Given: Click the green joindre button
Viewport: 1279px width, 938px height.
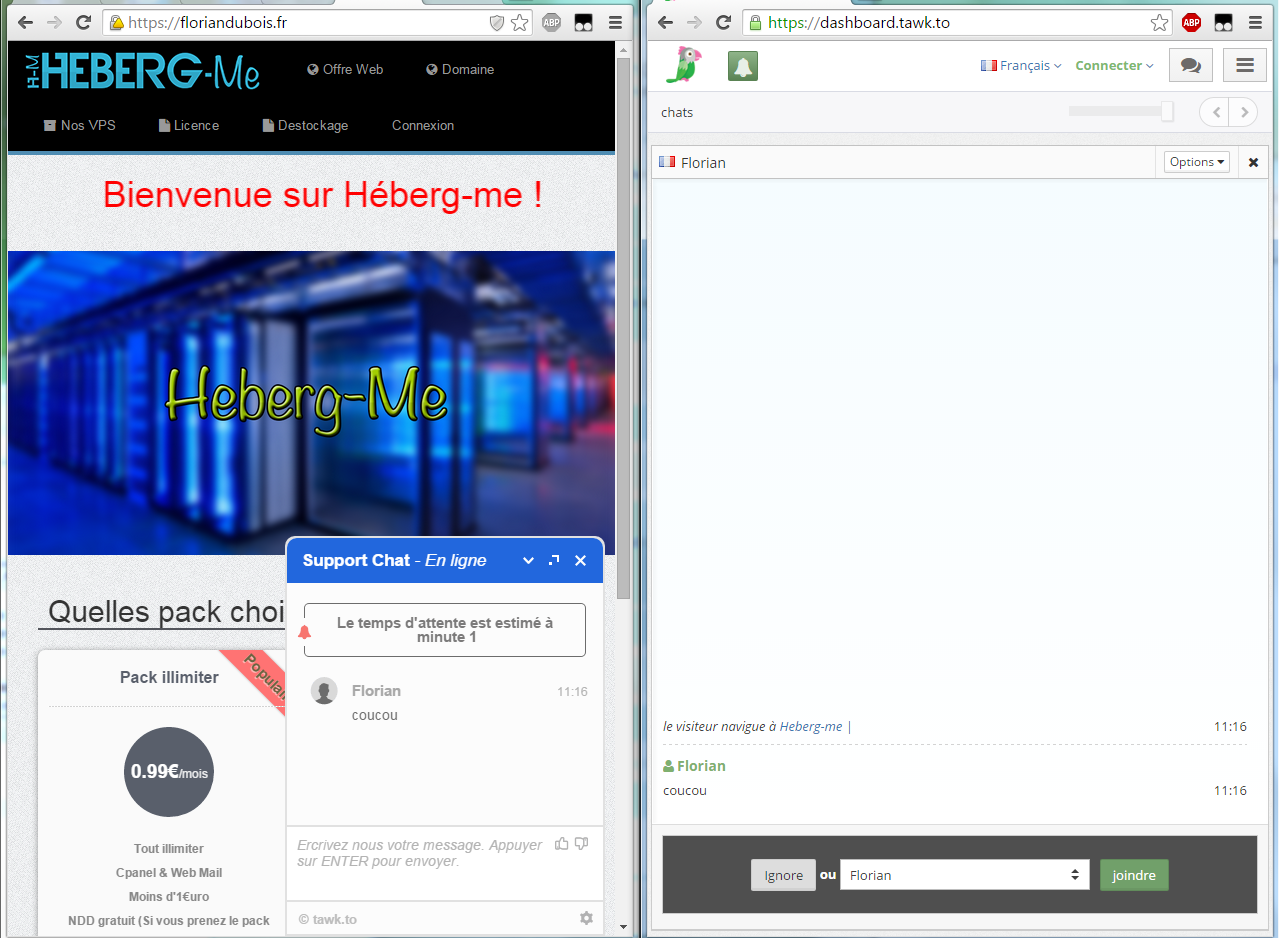Looking at the screenshot, I should (x=1134, y=875).
